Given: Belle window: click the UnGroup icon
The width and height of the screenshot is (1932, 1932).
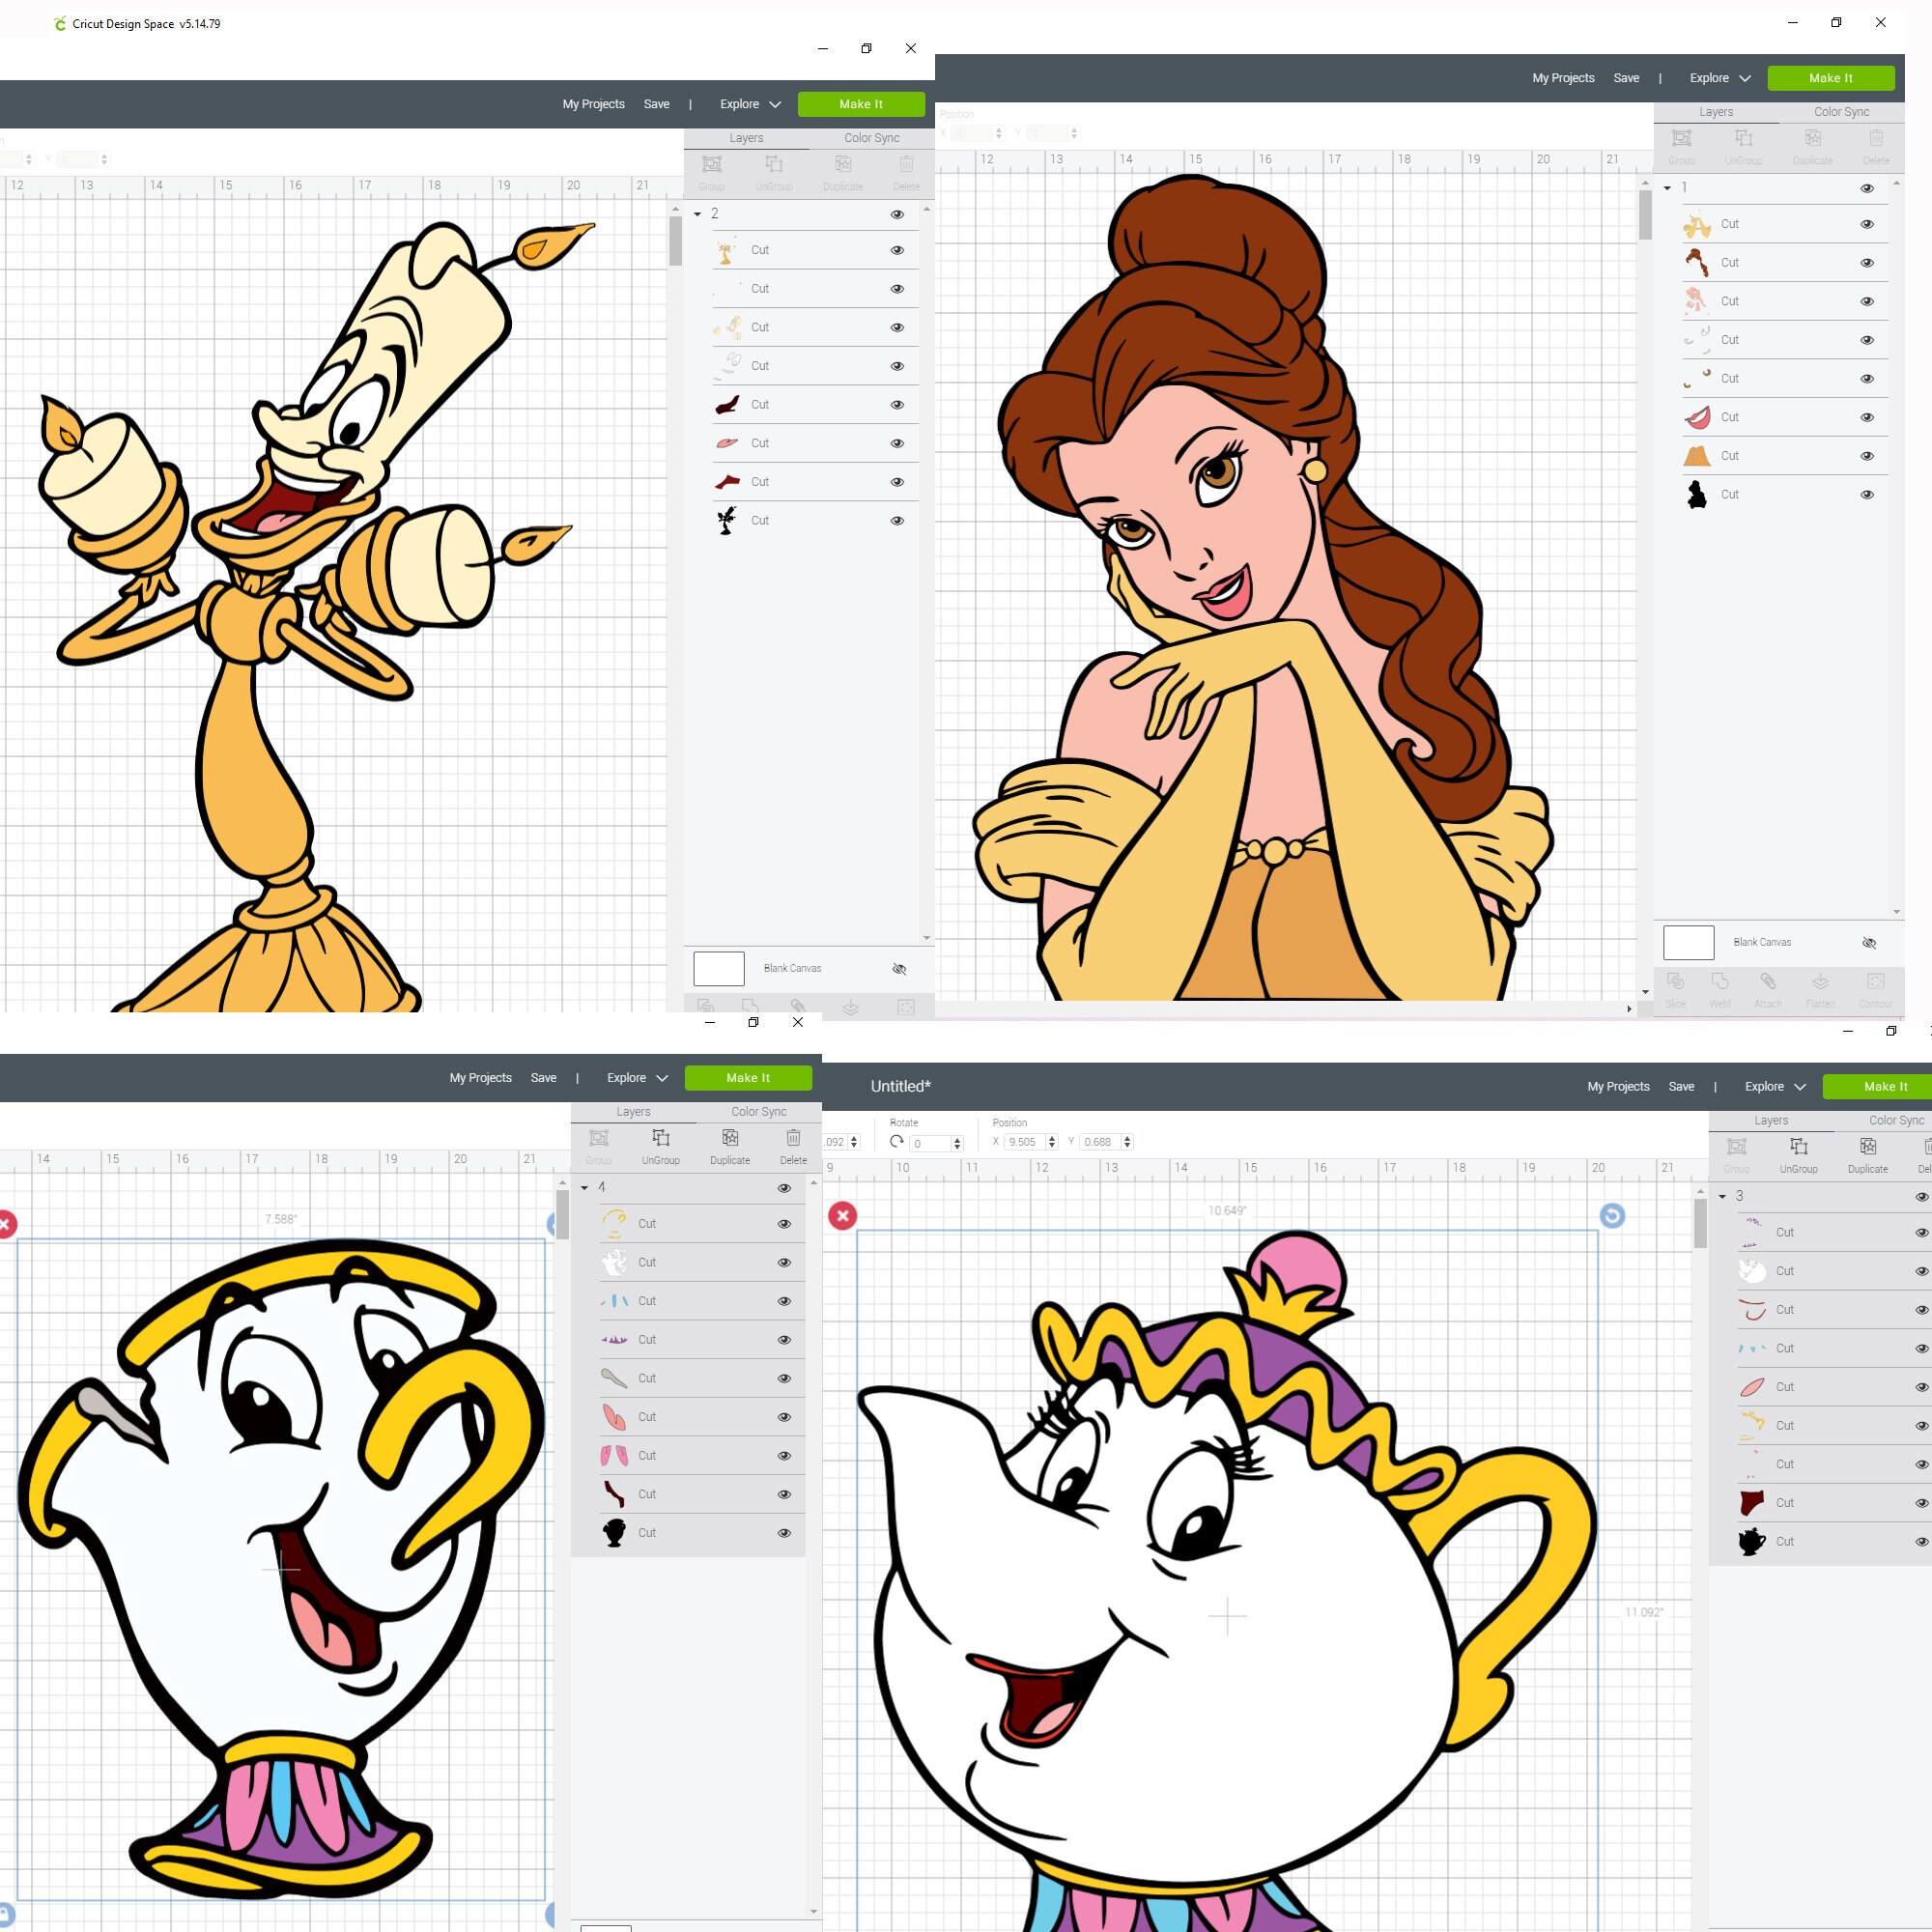Looking at the screenshot, I should coord(1744,138).
